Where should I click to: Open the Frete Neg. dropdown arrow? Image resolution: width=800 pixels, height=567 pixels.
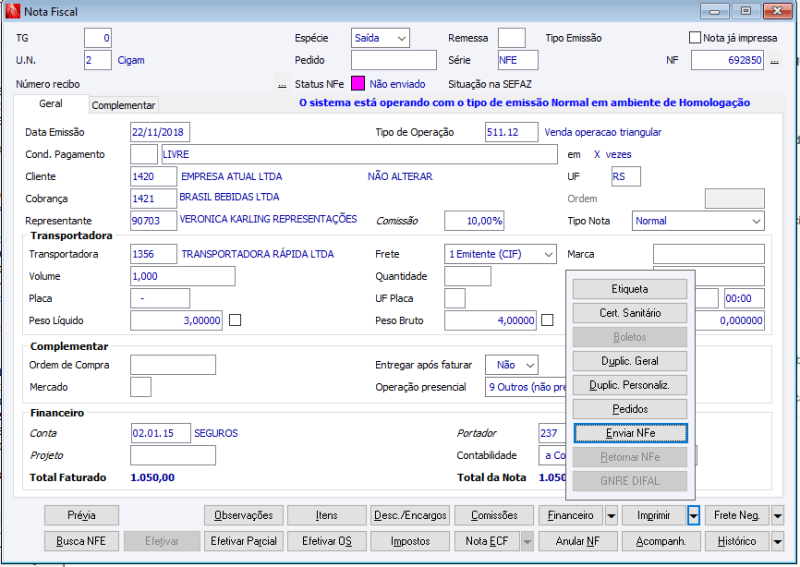(777, 515)
